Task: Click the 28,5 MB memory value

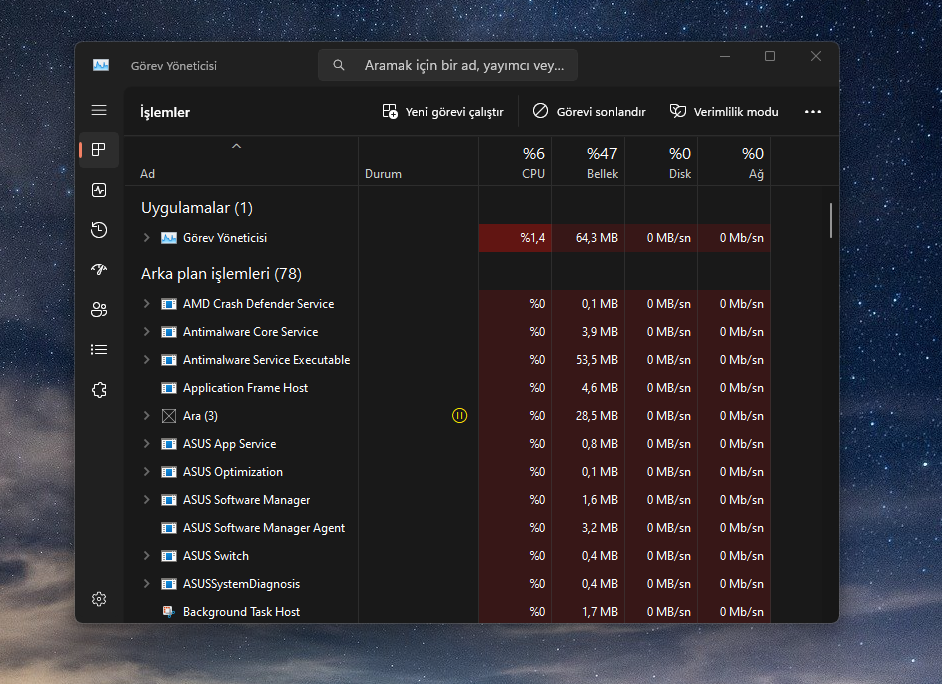Action: coord(597,416)
